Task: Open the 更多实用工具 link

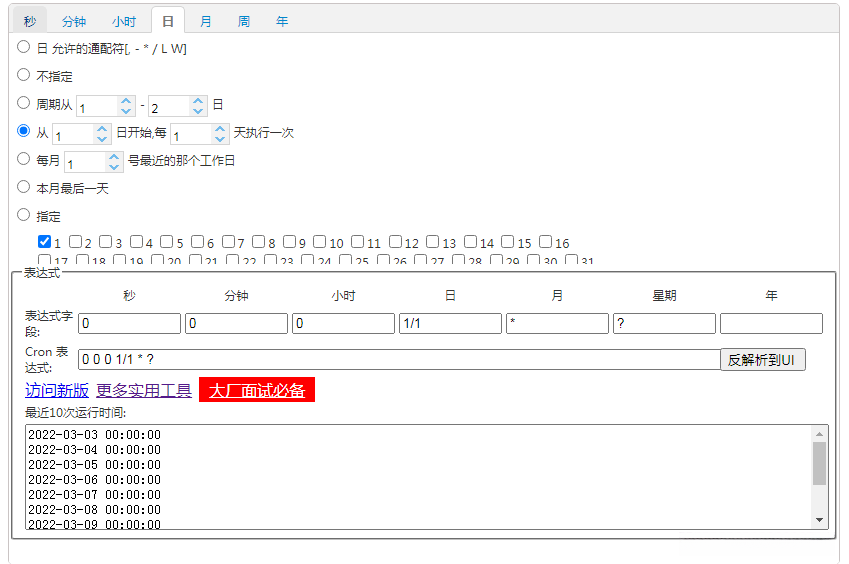Action: 144,390
